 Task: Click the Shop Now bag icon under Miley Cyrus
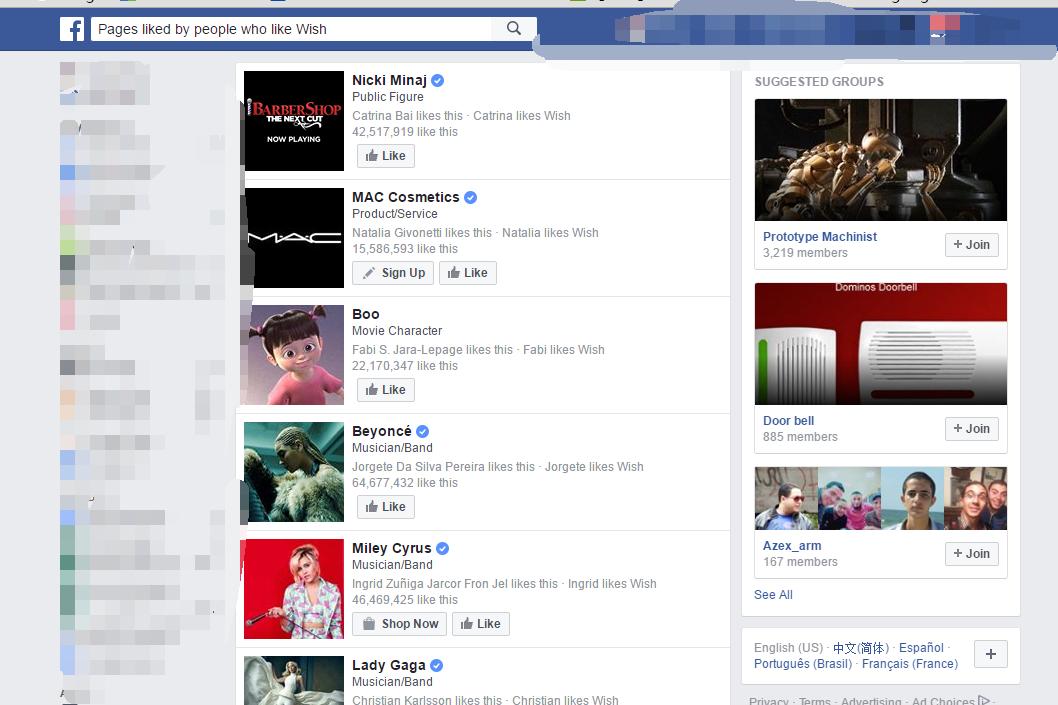[x=370, y=623]
